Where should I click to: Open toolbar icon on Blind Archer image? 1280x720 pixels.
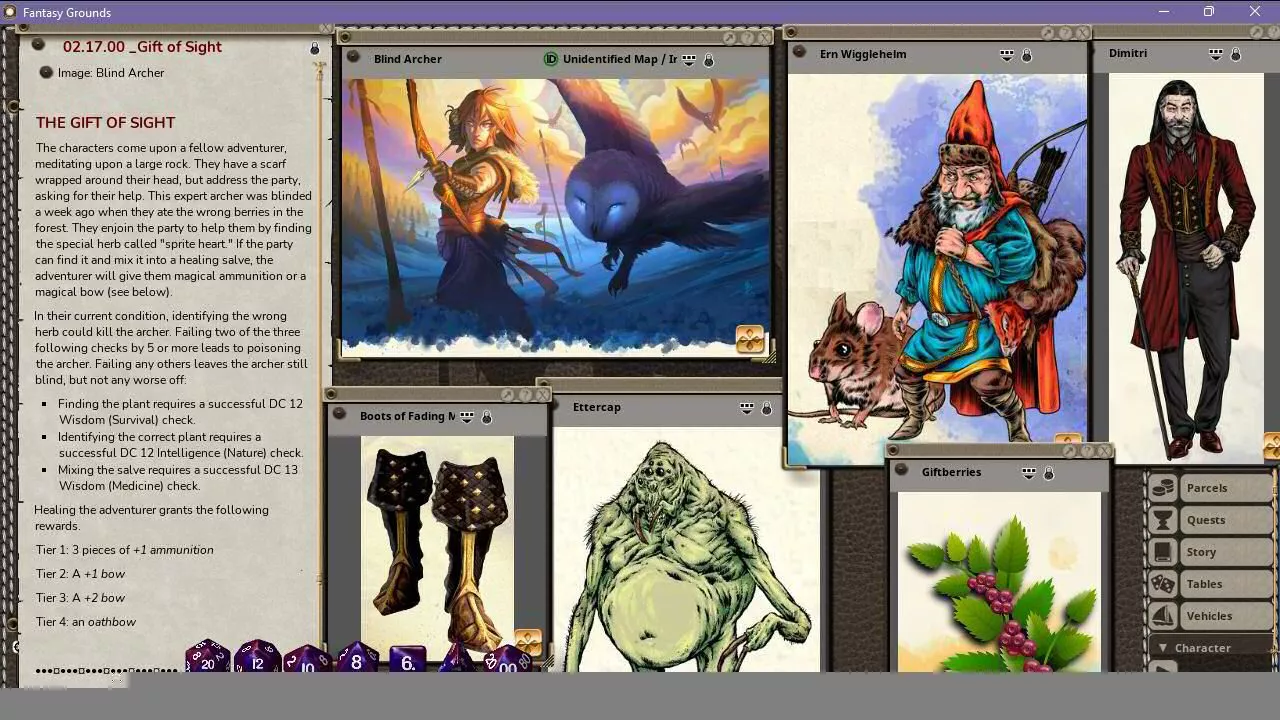pyautogui.click(x=750, y=340)
